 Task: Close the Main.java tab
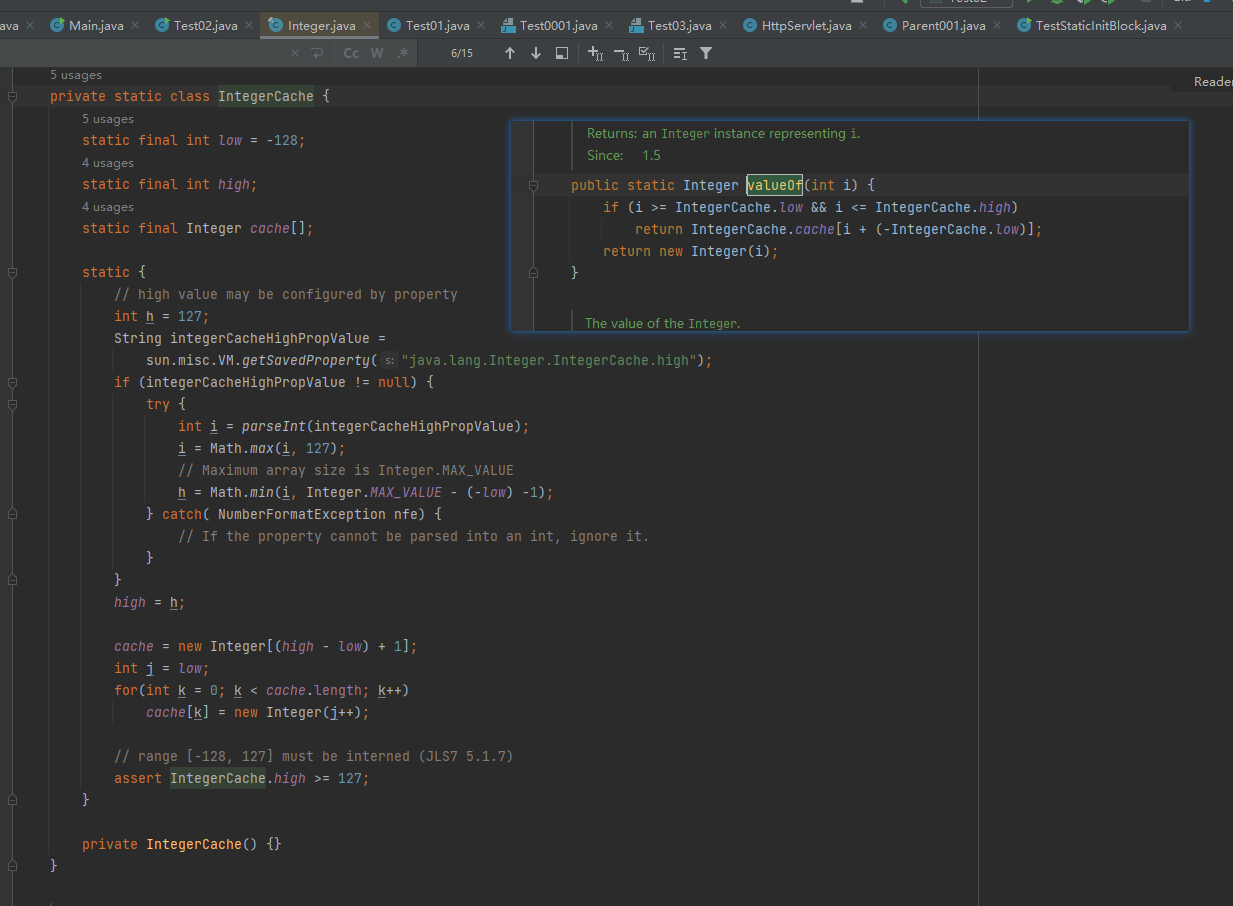click(135, 25)
